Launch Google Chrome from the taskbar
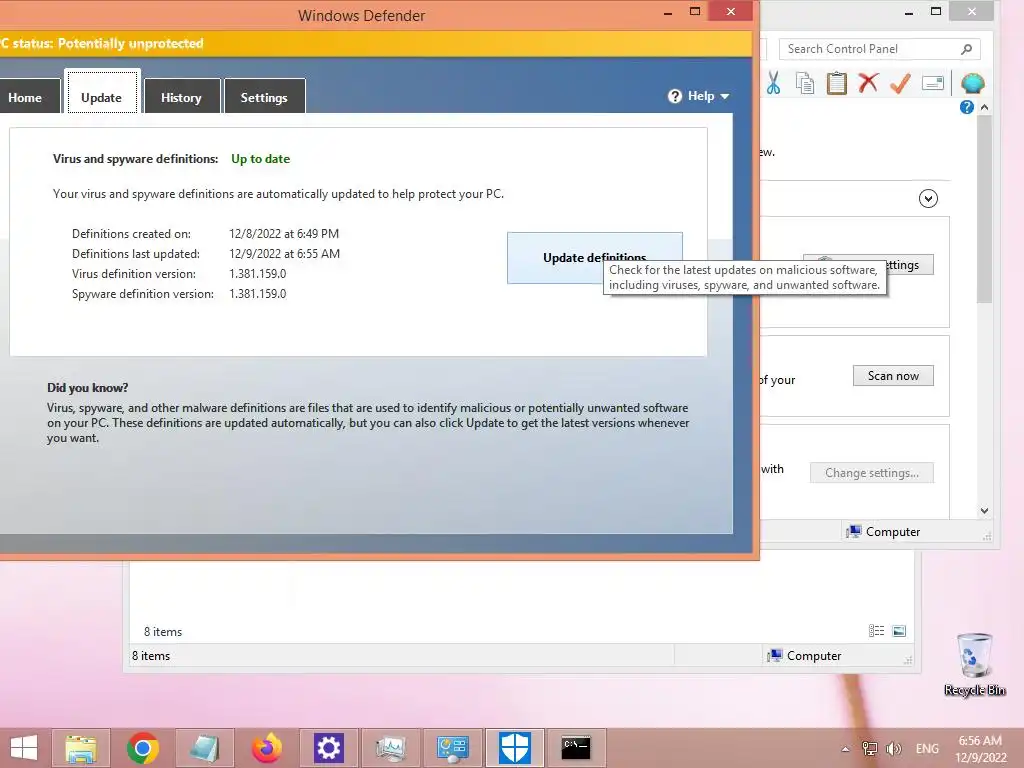 (x=143, y=748)
